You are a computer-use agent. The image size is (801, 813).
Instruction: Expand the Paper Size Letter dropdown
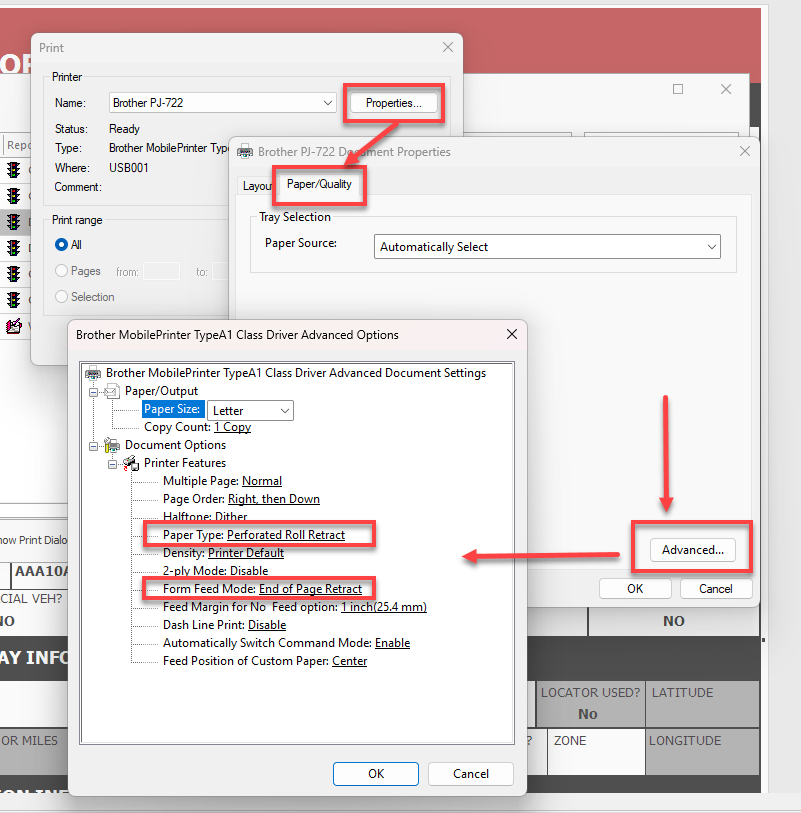285,410
